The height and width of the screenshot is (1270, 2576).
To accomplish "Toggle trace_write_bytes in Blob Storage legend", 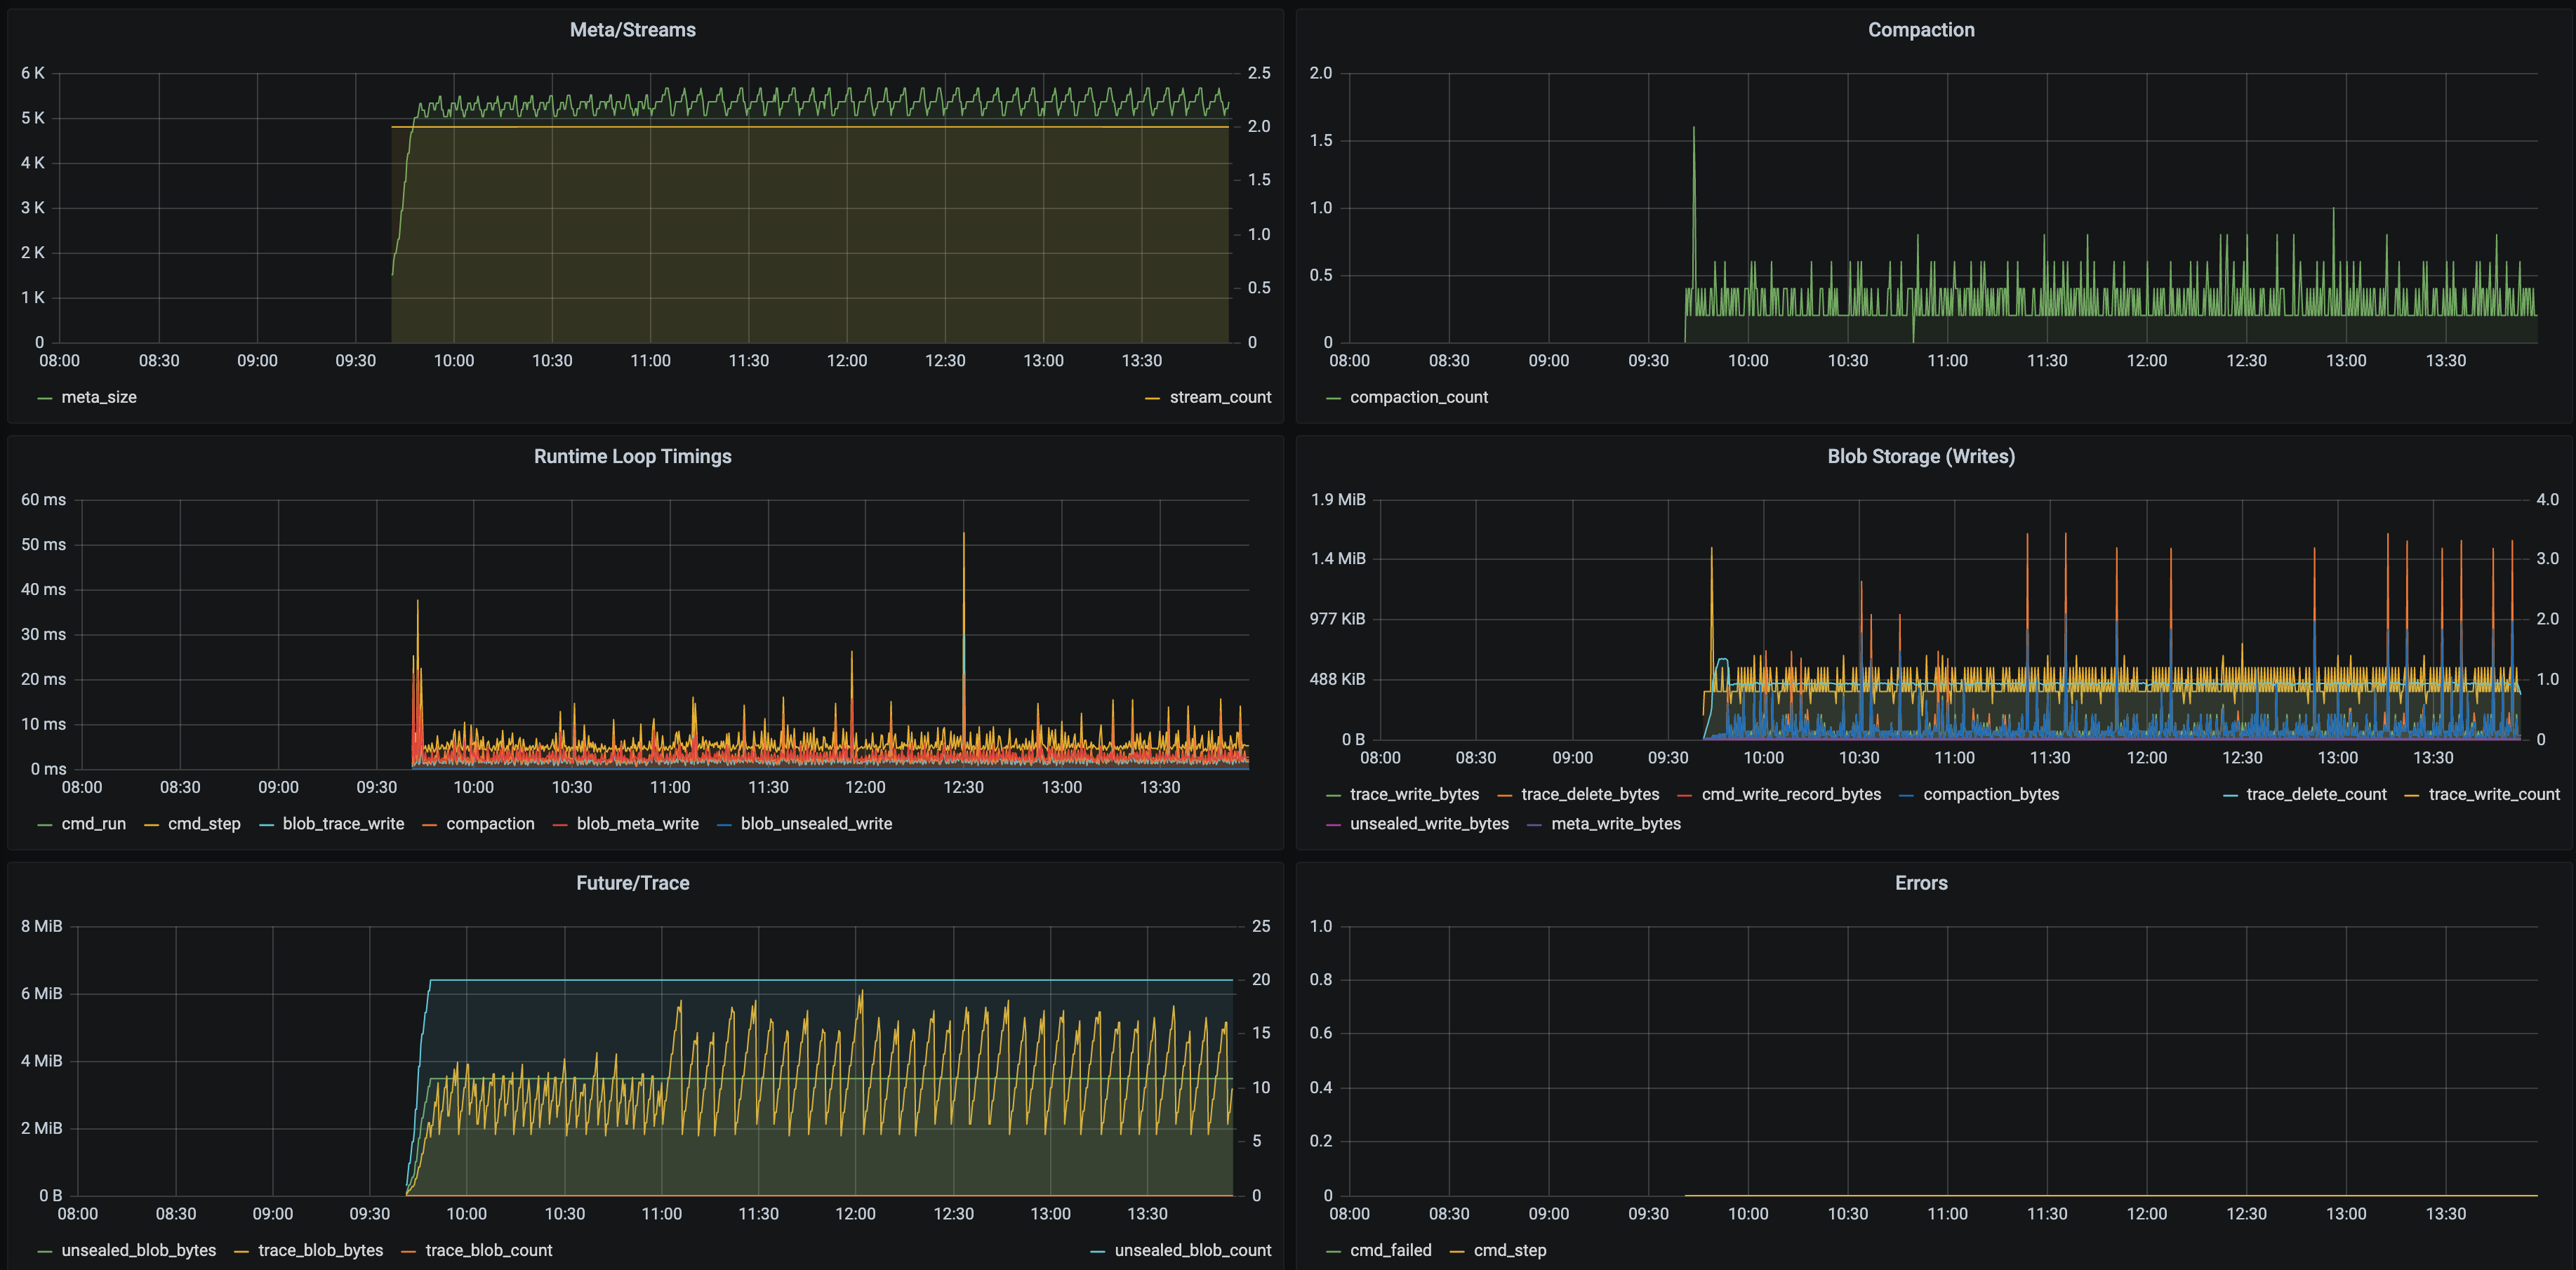I will point(1414,793).
